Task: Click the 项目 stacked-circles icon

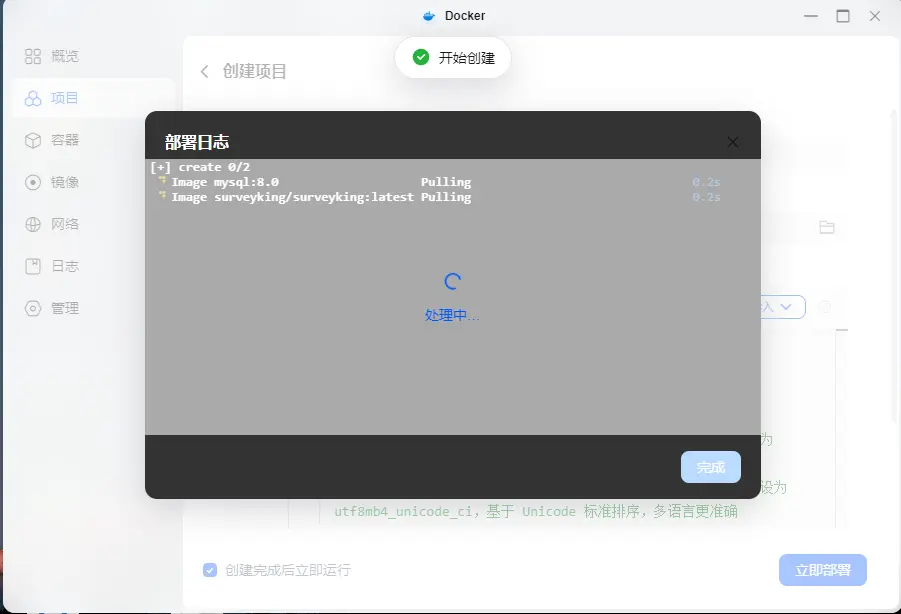Action: pyautogui.click(x=33, y=98)
